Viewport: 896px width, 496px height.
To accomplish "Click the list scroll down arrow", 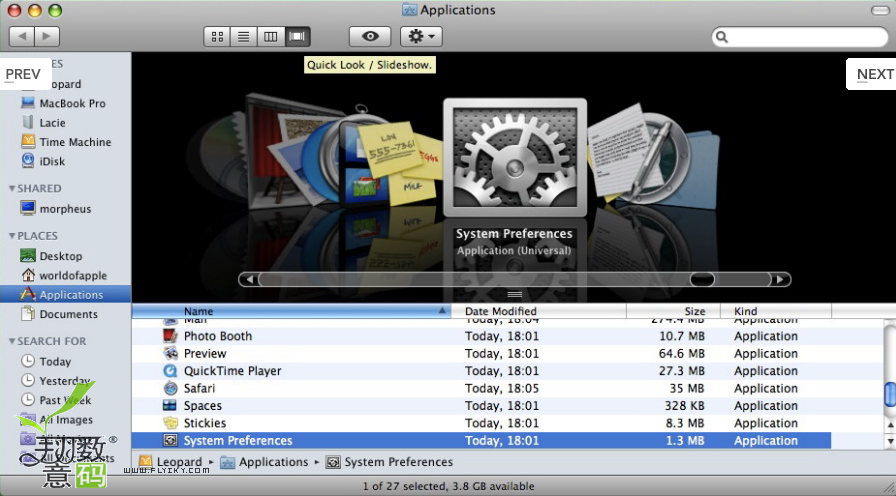I will [x=890, y=441].
